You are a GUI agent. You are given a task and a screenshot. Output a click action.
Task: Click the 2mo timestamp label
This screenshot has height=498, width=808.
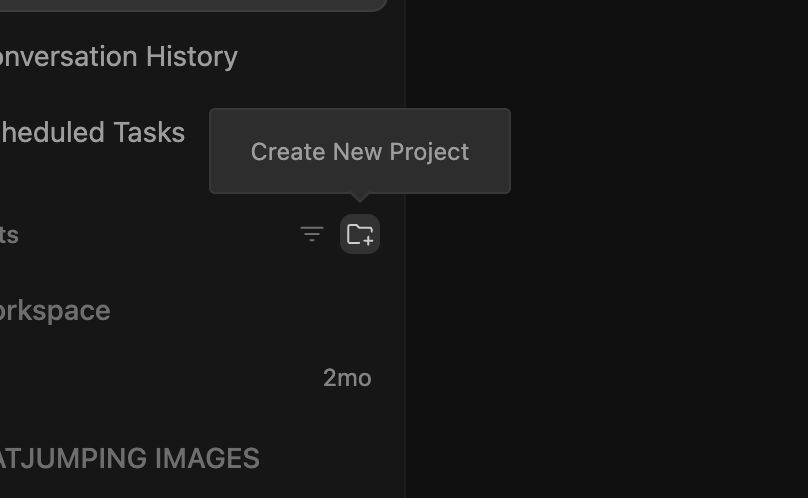[x=347, y=378]
